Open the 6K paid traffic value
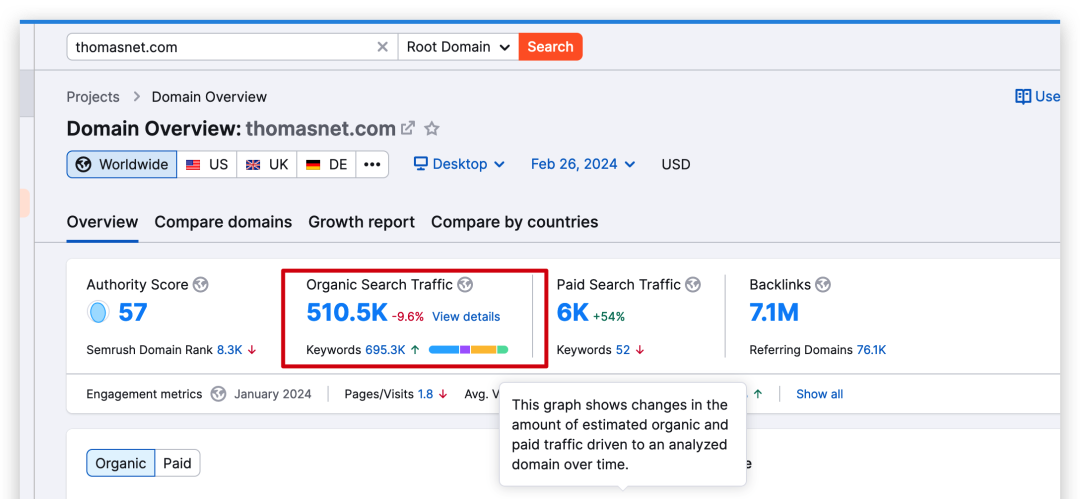Viewport: 1080px width, 499px height. tap(573, 313)
